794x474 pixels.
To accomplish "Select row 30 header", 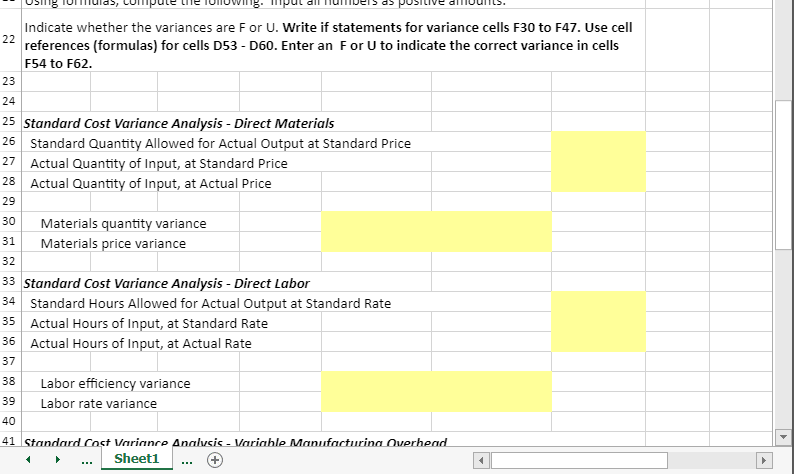I will [x=10, y=221].
